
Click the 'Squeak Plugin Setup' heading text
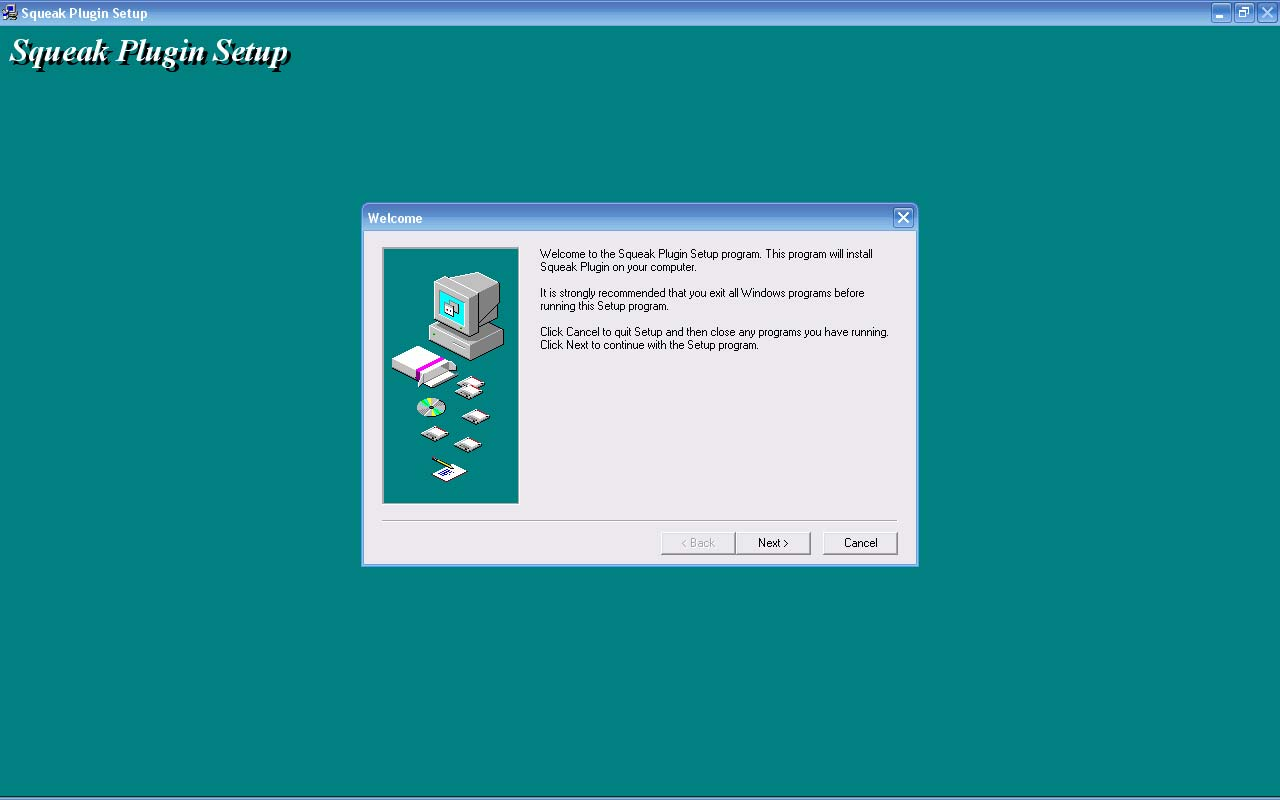(149, 52)
